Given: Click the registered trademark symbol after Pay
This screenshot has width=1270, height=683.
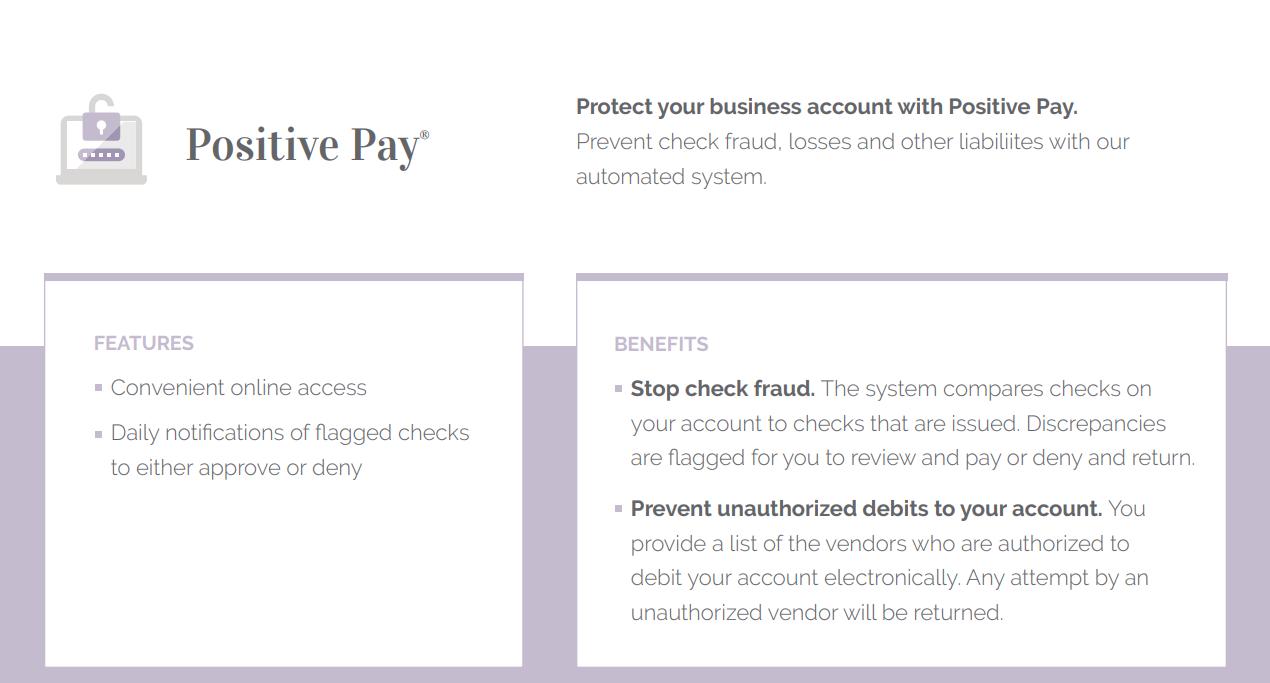Looking at the screenshot, I should point(424,135).
